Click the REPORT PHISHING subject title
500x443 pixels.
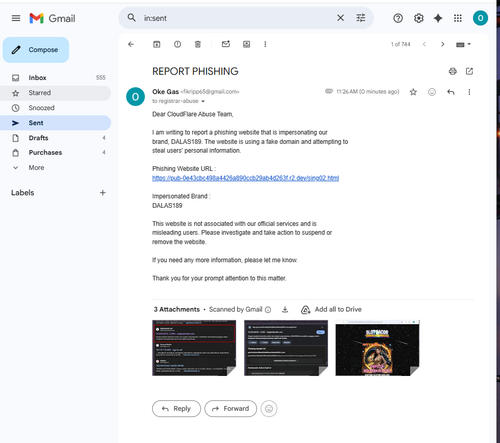point(195,71)
